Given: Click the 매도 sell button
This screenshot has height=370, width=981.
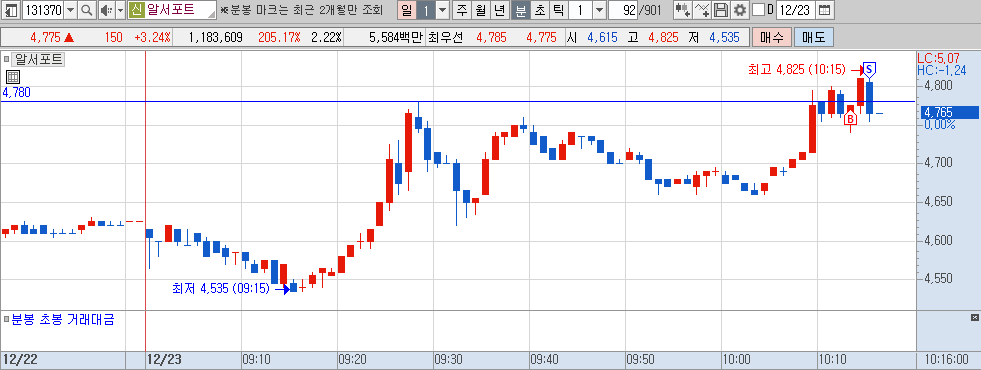Looking at the screenshot, I should 813,38.
